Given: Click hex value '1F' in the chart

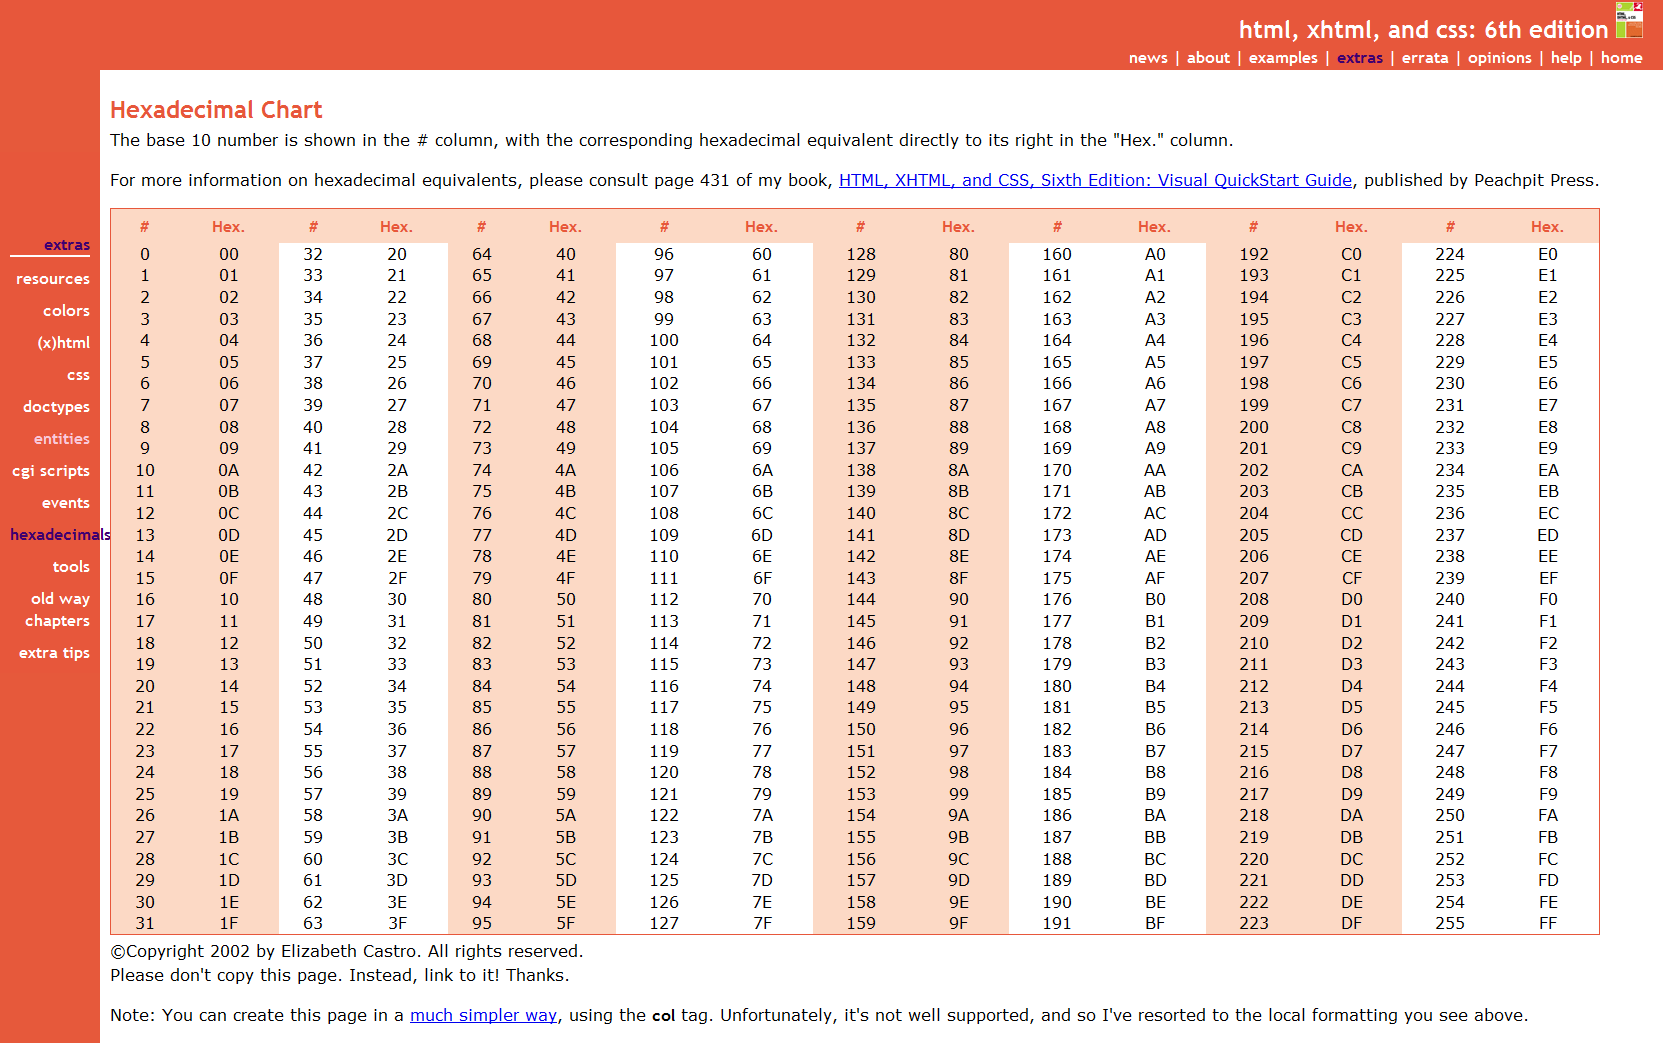Looking at the screenshot, I should (229, 923).
